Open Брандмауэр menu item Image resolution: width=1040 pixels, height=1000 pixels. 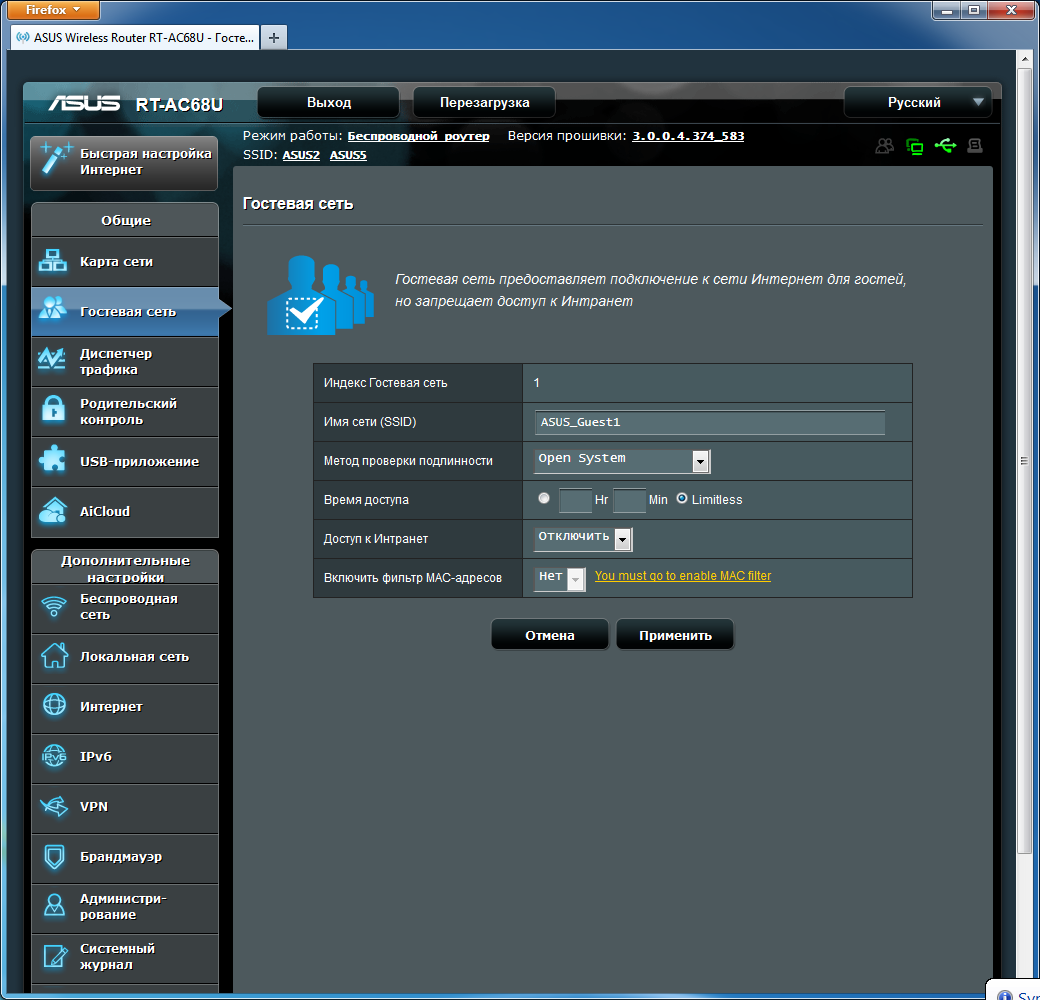point(125,857)
